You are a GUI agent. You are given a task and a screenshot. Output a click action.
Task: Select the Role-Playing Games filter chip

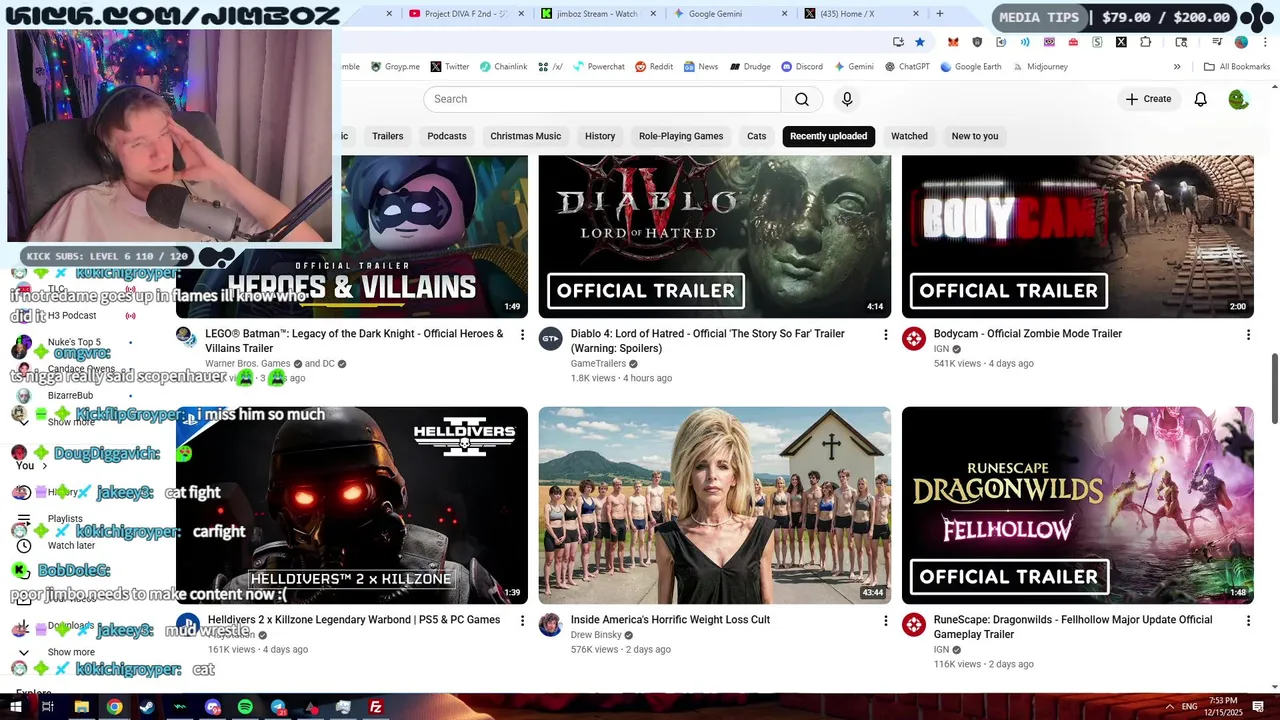(x=681, y=136)
